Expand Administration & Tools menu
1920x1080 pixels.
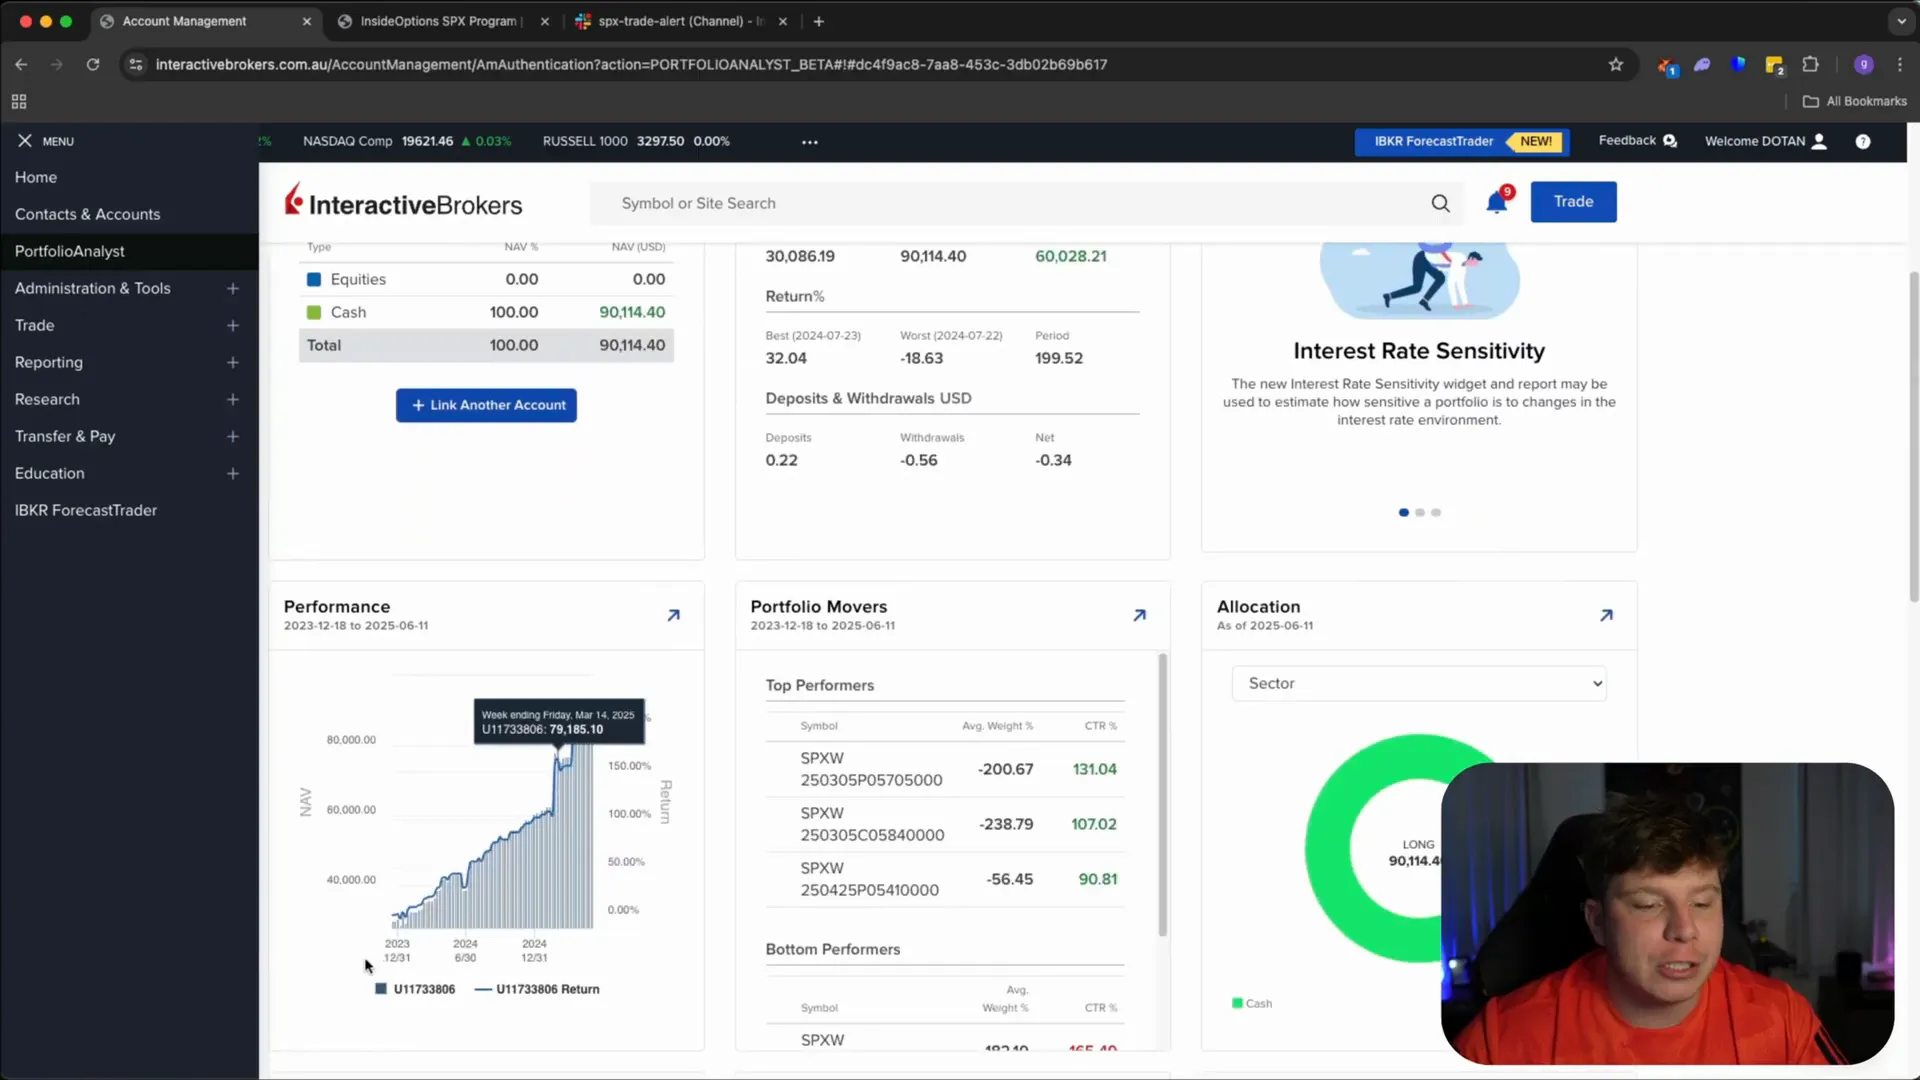pyautogui.click(x=233, y=288)
